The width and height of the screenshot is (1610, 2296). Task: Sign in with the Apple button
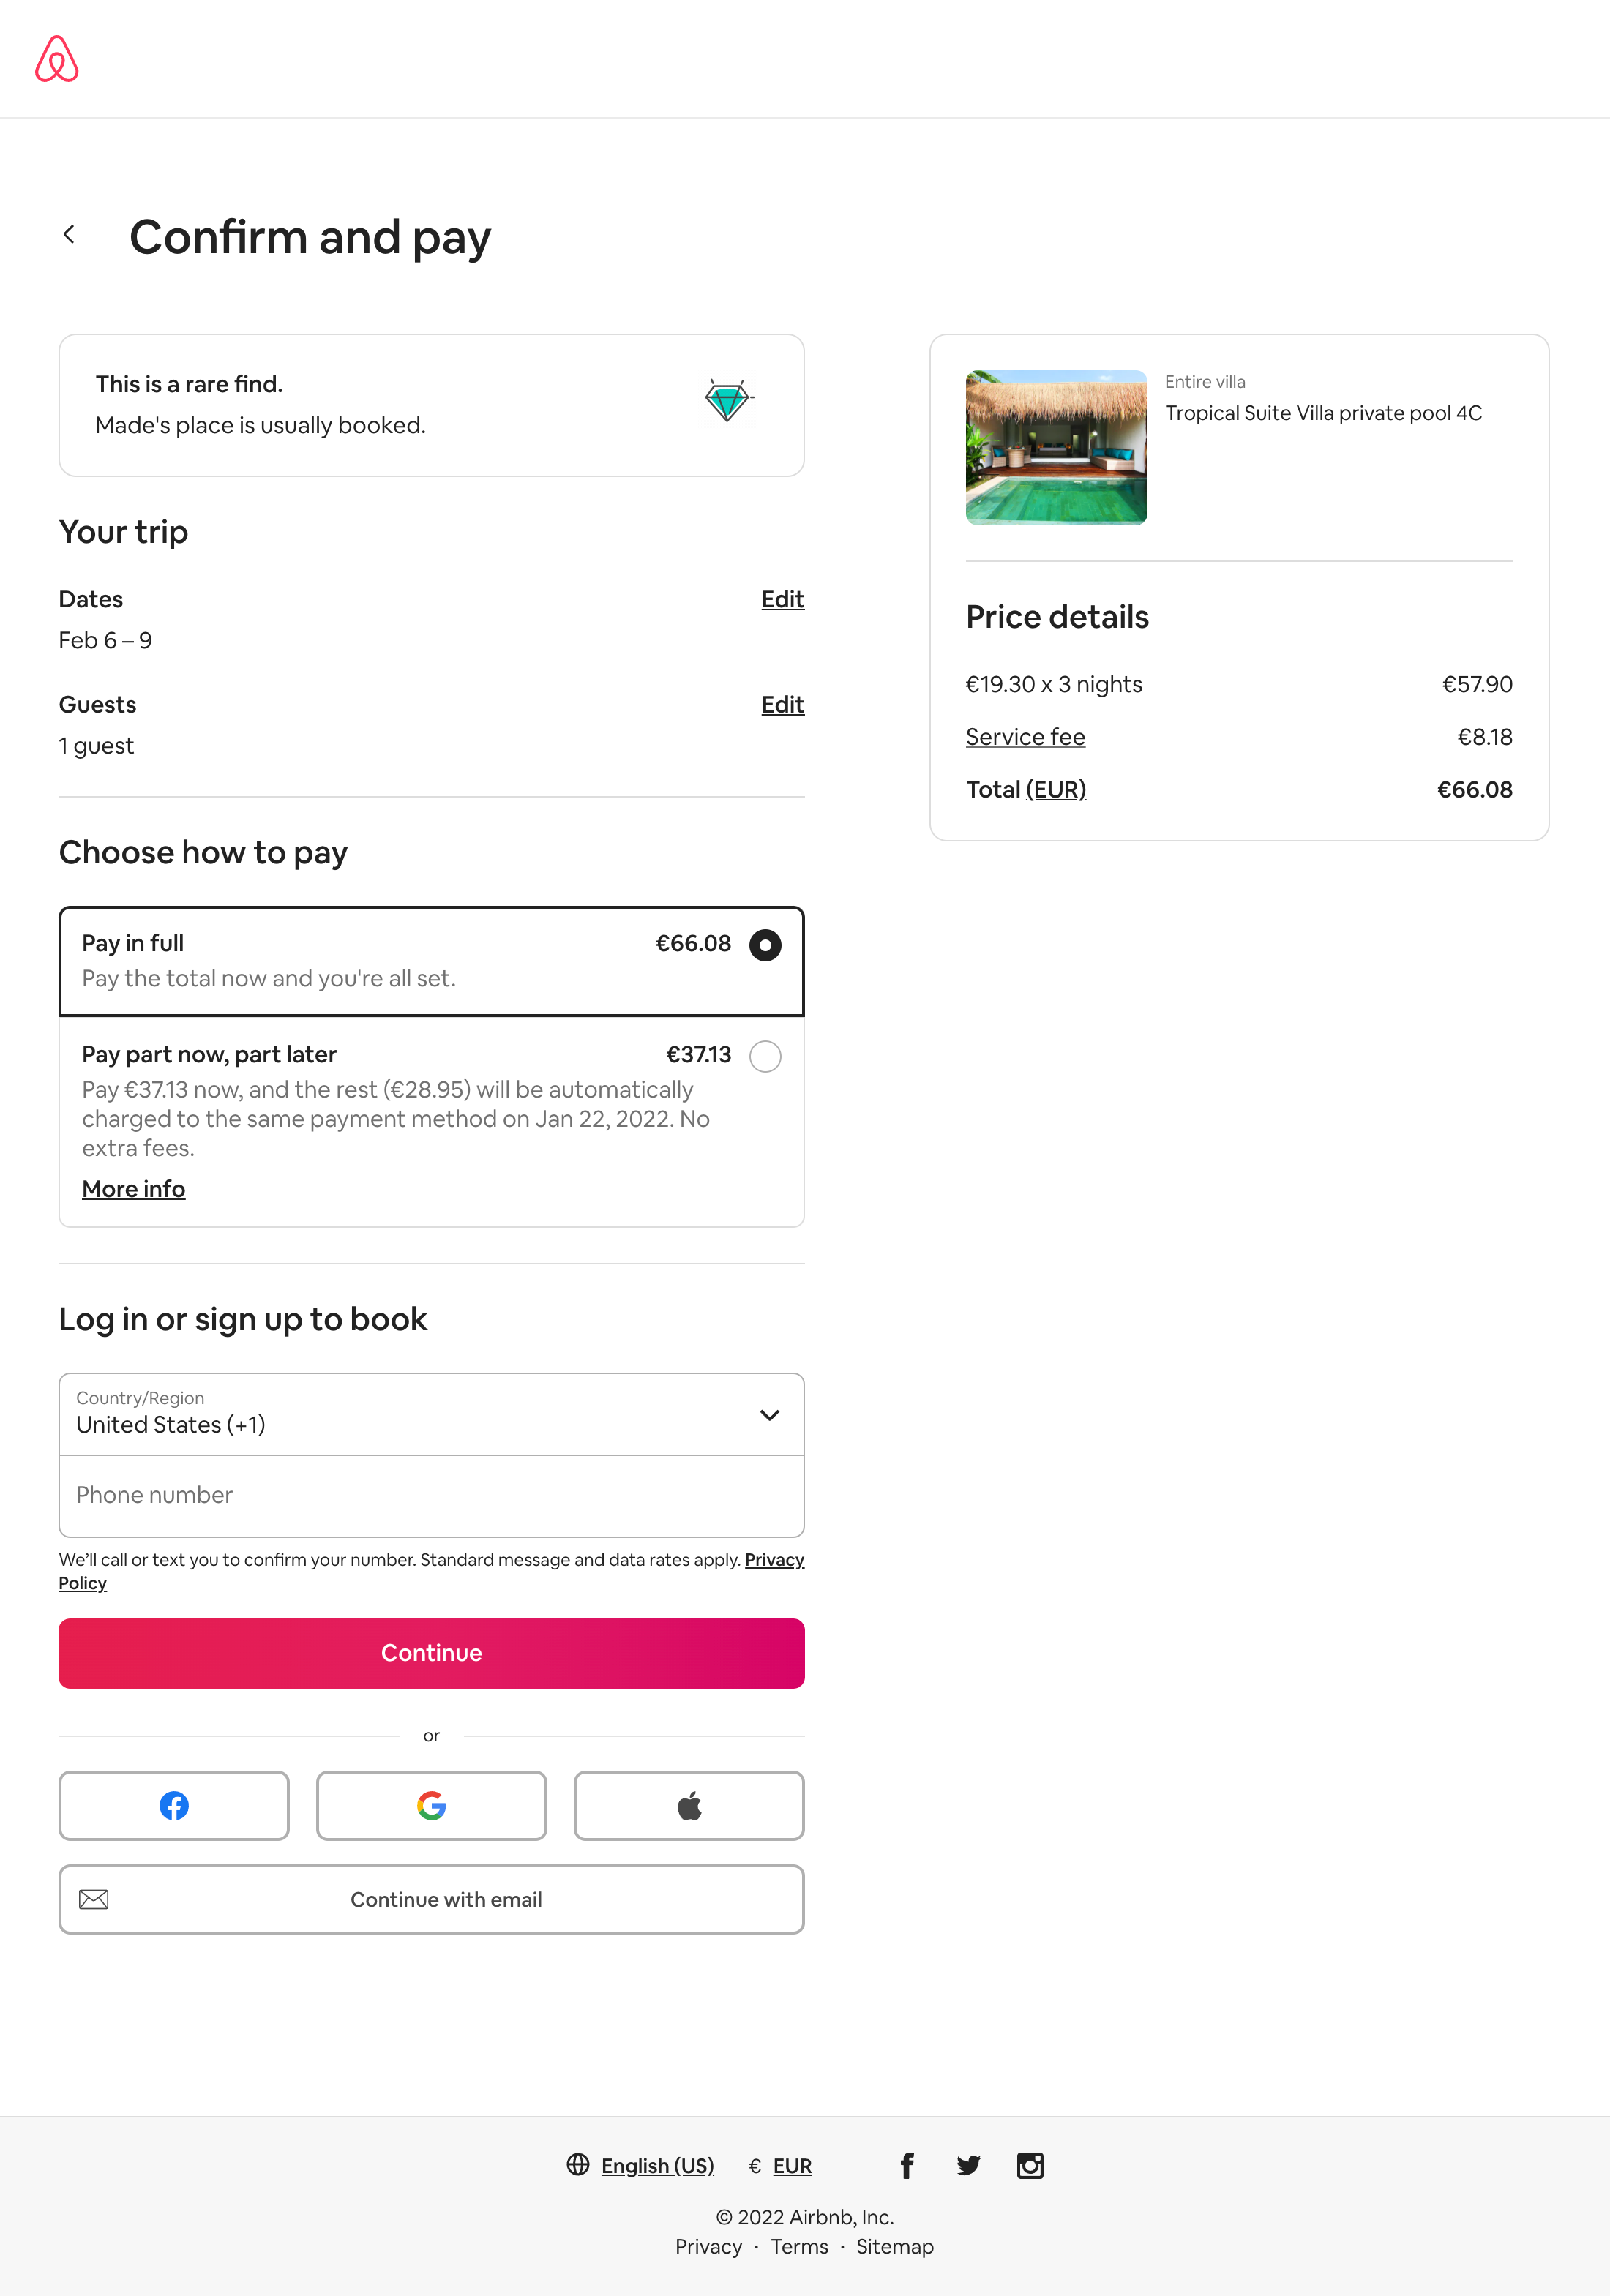coord(688,1805)
